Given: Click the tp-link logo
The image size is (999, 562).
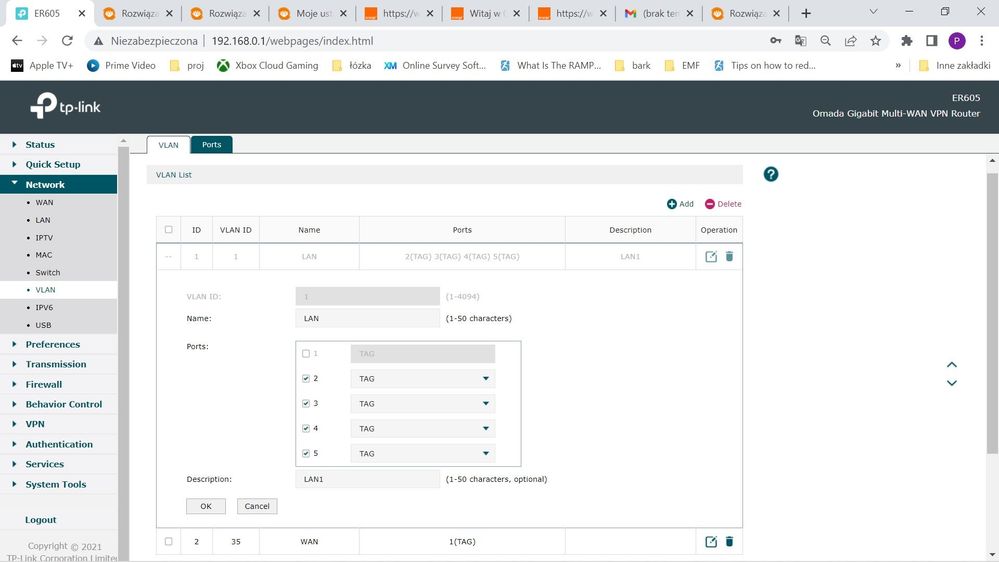Looking at the screenshot, I should tap(66, 106).
